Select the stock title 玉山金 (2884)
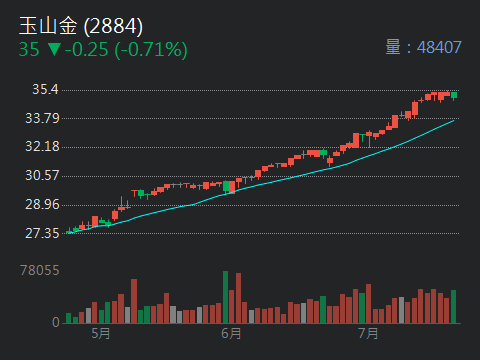This screenshot has width=480, height=360. pos(81,26)
